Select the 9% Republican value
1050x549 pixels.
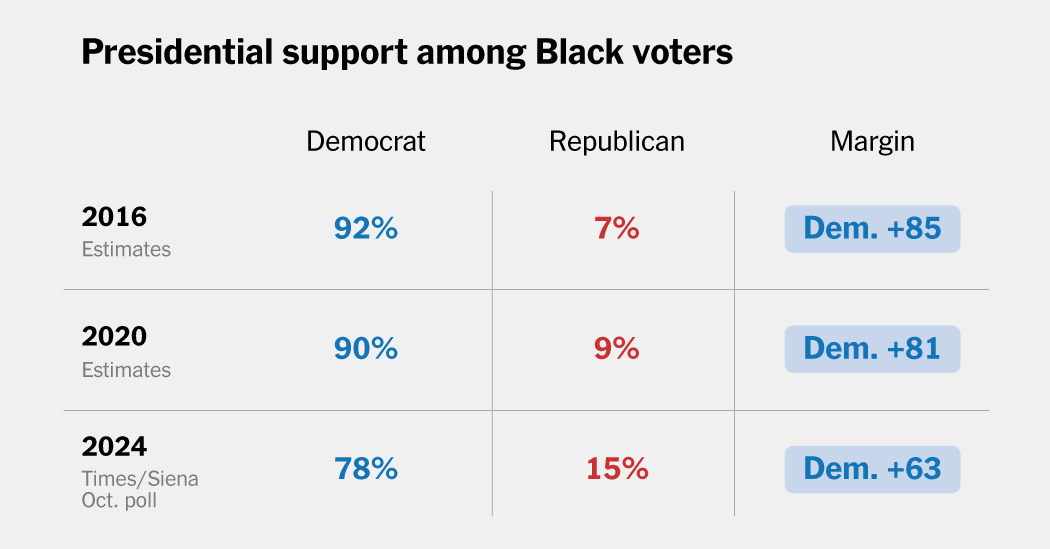point(617,349)
